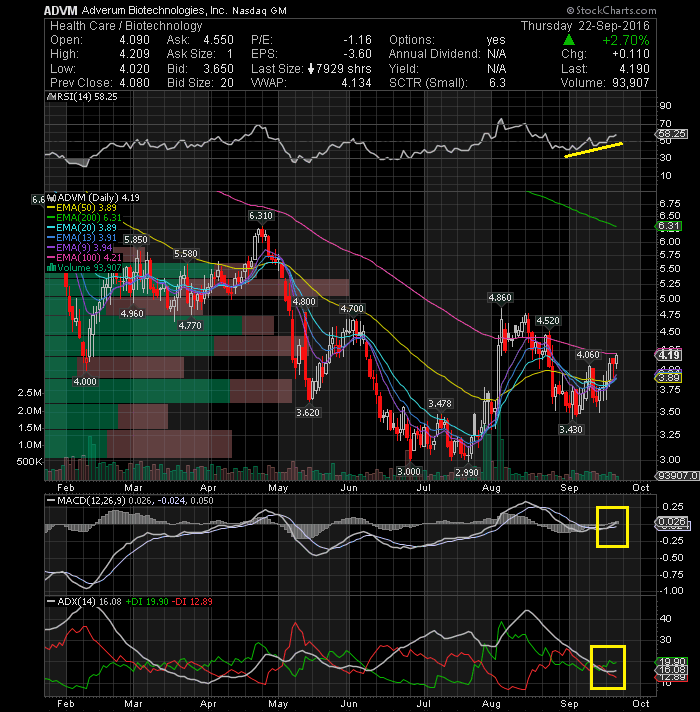Viewport: 700px width, 712px height.
Task: Click the yellow EMA(50) legend line
Action: pyautogui.click(x=51, y=208)
